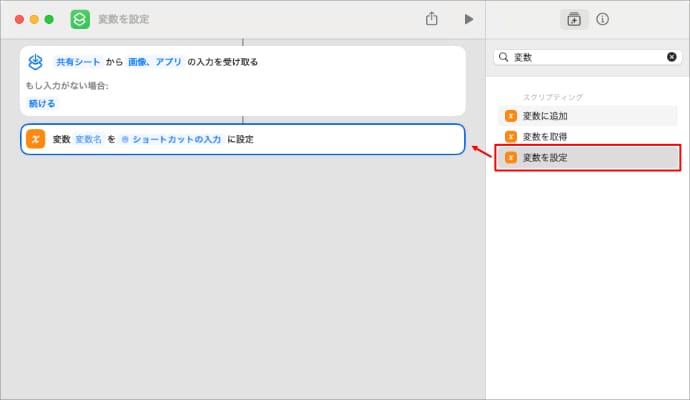Click the orange variable icon on action card
Viewport: 690px width, 400px height.
35,139
